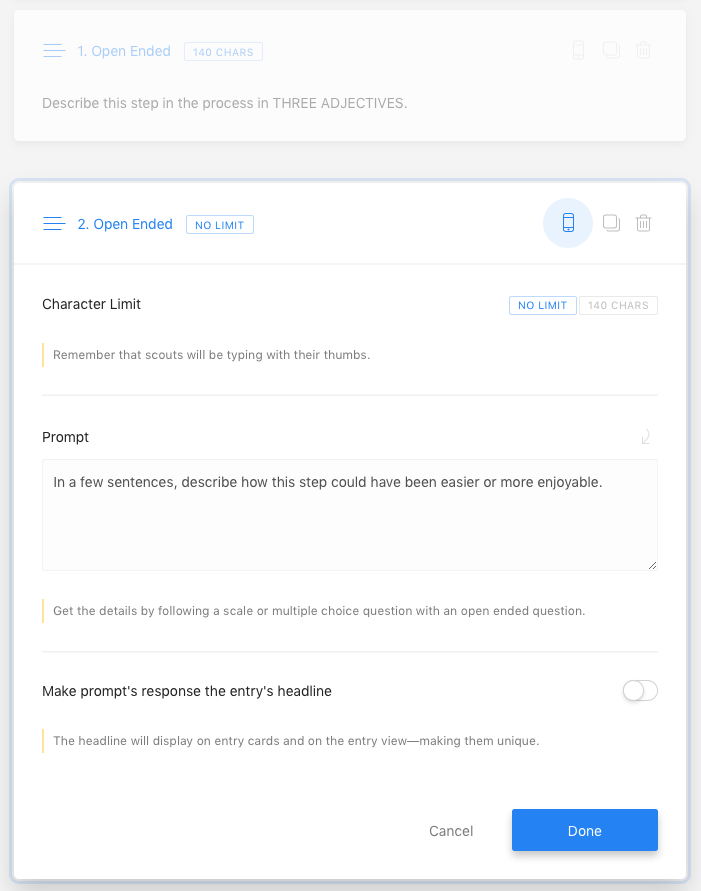This screenshot has height=891, width=701.
Task: Open mobile preview for question 2
Action: click(568, 223)
